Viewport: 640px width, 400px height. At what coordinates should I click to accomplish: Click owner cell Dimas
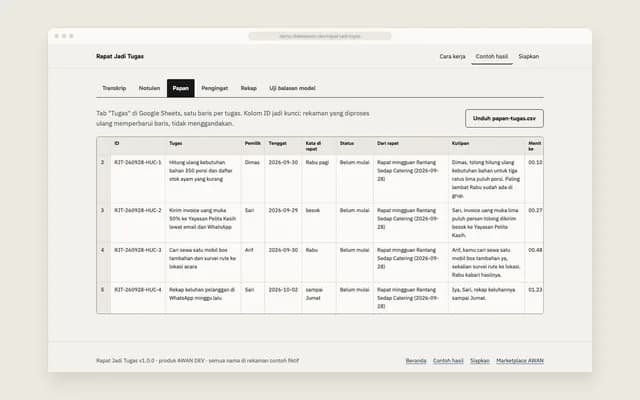click(x=253, y=179)
